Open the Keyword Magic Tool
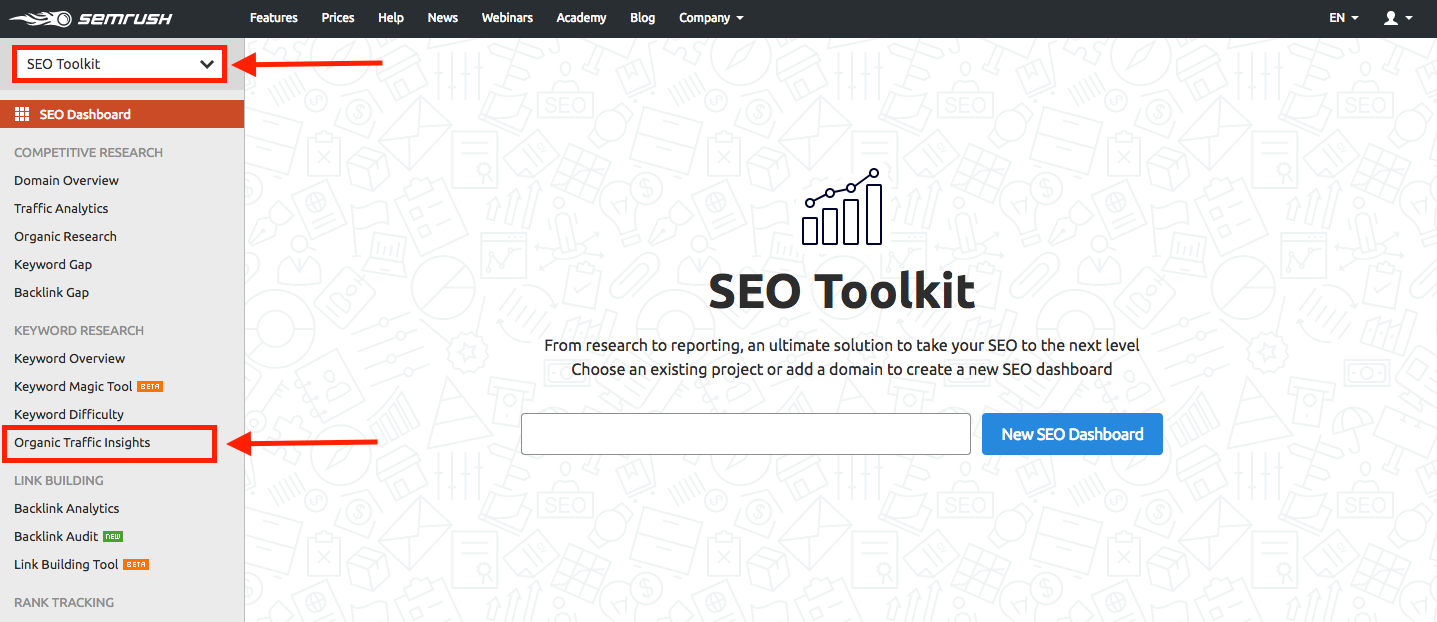This screenshot has width=1437, height=622. pos(75,386)
